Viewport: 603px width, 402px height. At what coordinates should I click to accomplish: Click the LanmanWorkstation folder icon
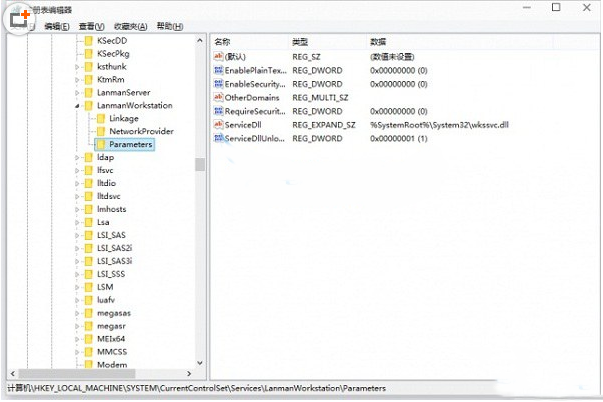89,106
